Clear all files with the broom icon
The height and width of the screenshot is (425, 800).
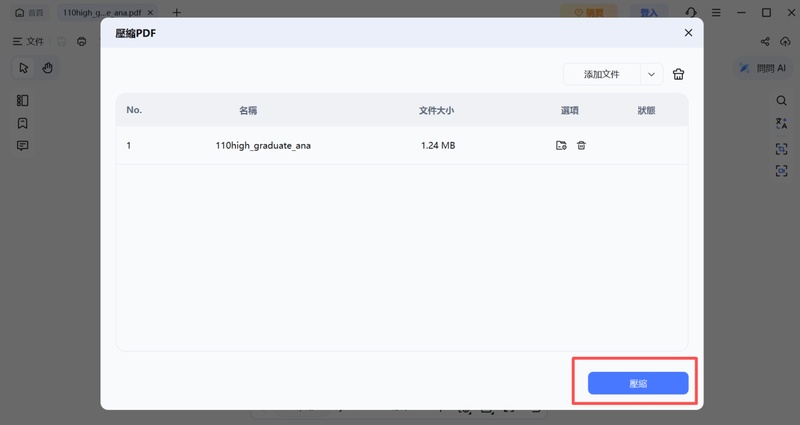tap(679, 74)
